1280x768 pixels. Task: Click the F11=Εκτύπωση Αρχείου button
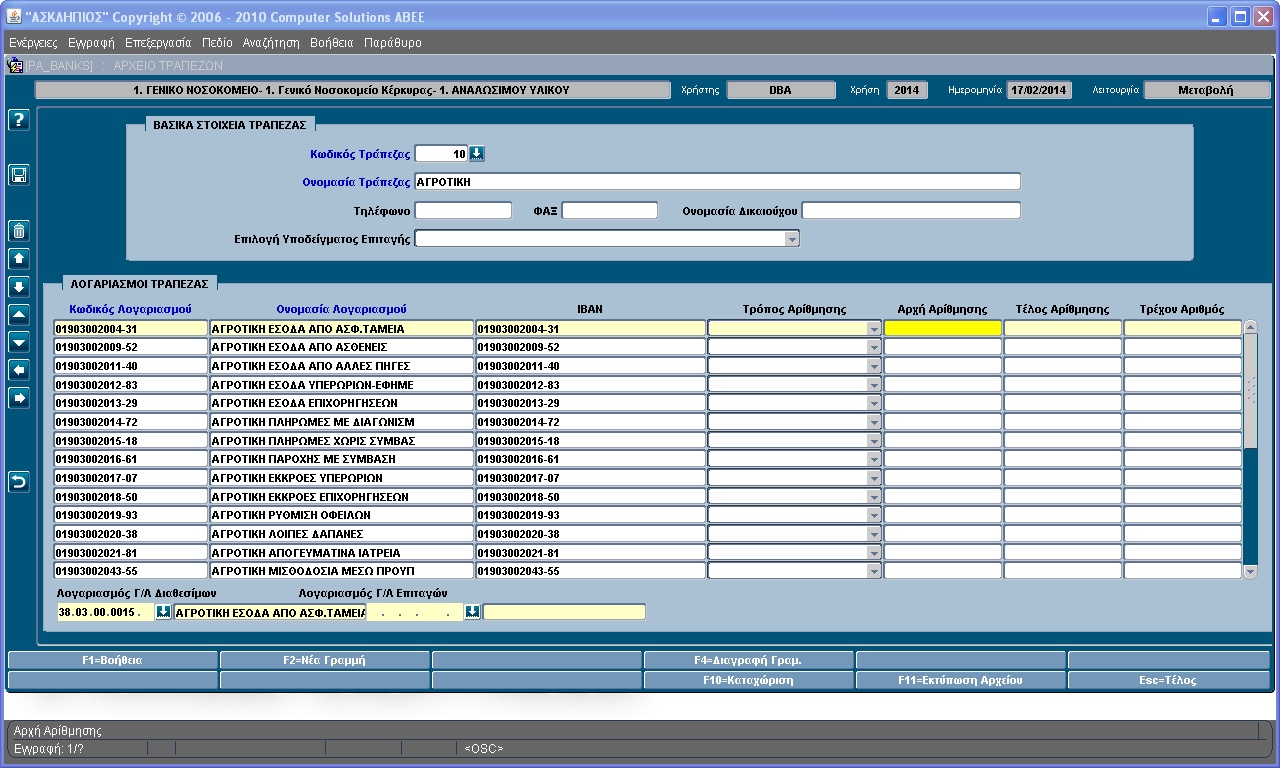(x=960, y=680)
